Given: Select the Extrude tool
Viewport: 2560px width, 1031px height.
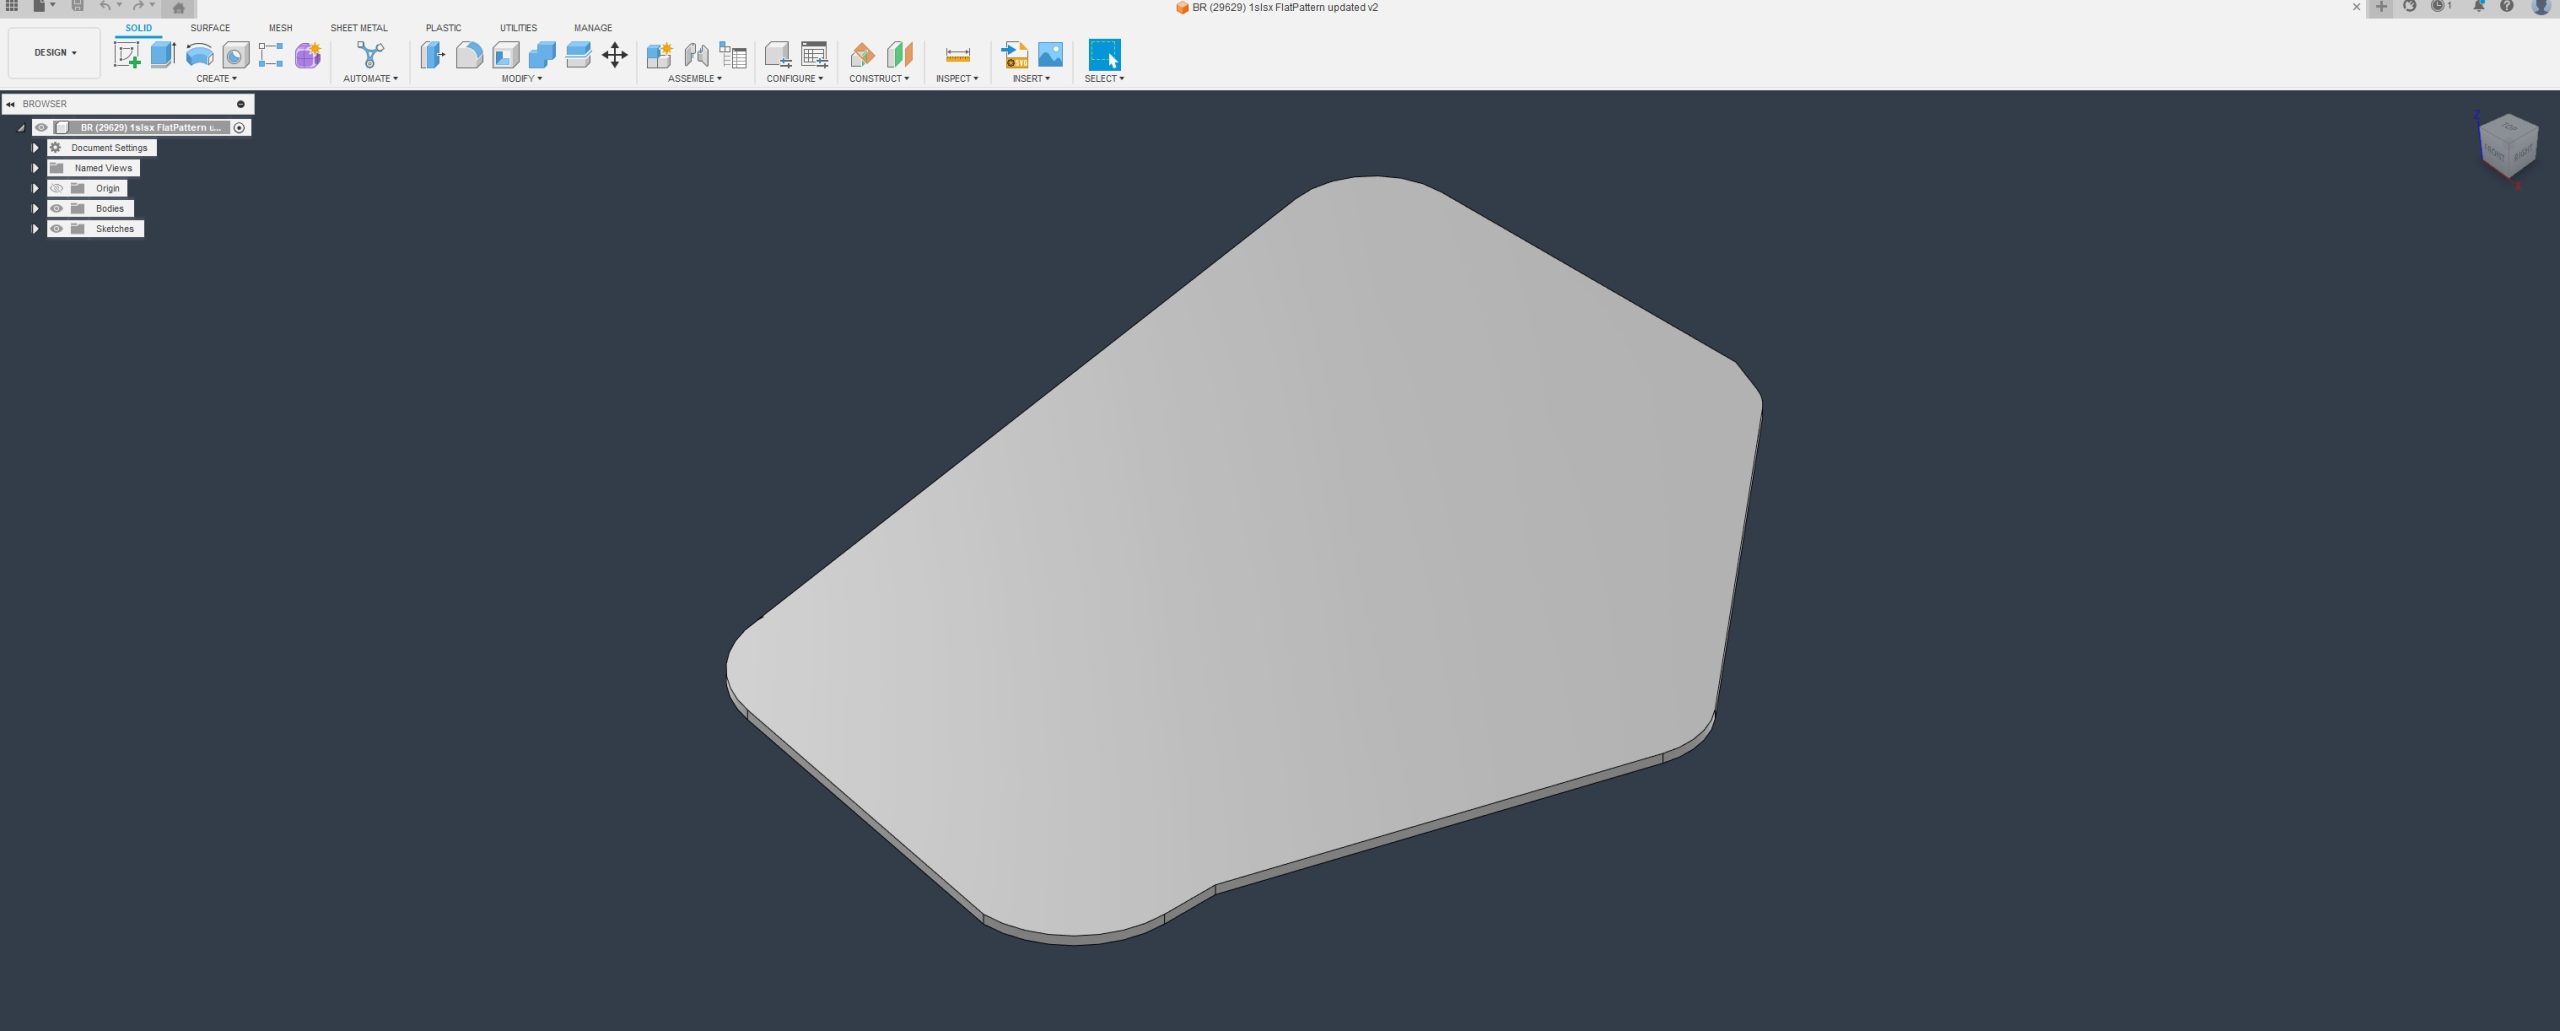Looking at the screenshot, I should point(163,55).
